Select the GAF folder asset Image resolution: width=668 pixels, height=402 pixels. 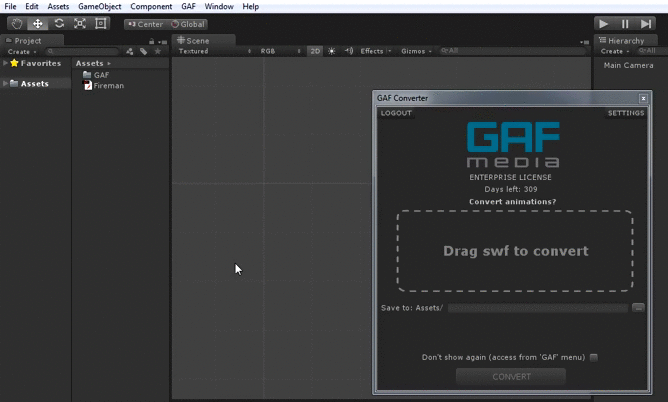tap(96, 75)
